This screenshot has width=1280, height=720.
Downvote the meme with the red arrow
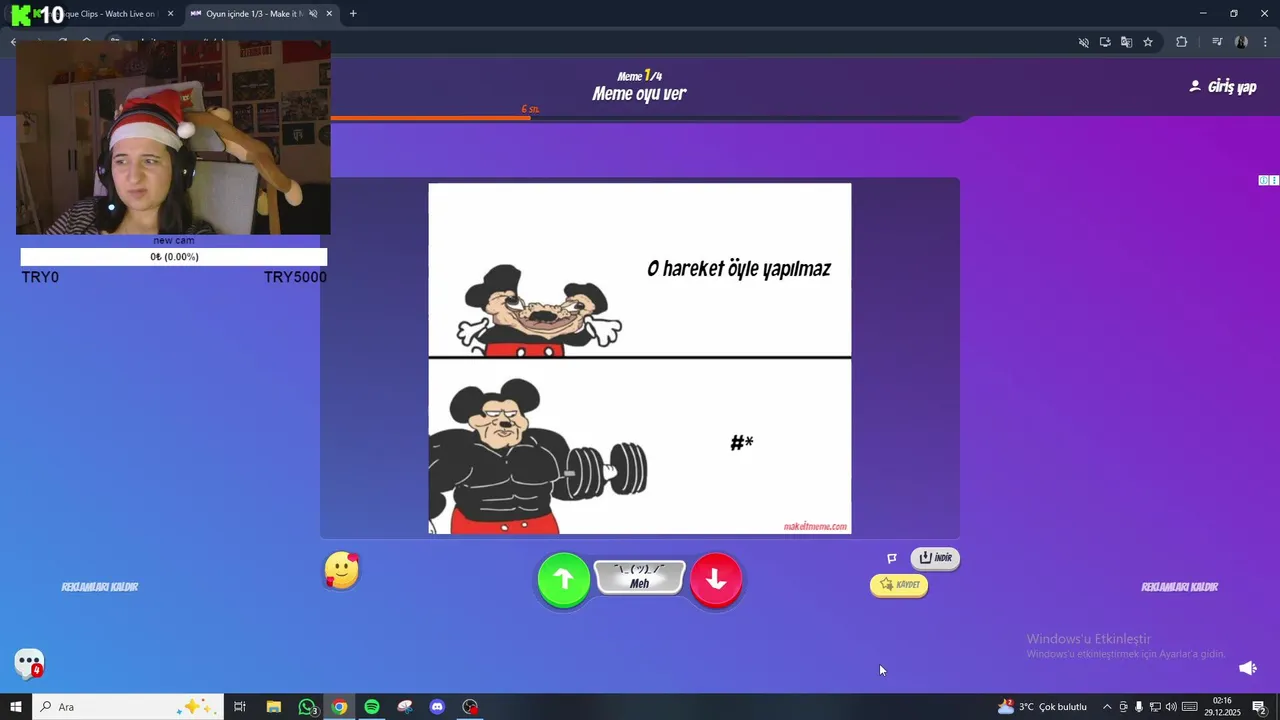pyautogui.click(x=716, y=579)
